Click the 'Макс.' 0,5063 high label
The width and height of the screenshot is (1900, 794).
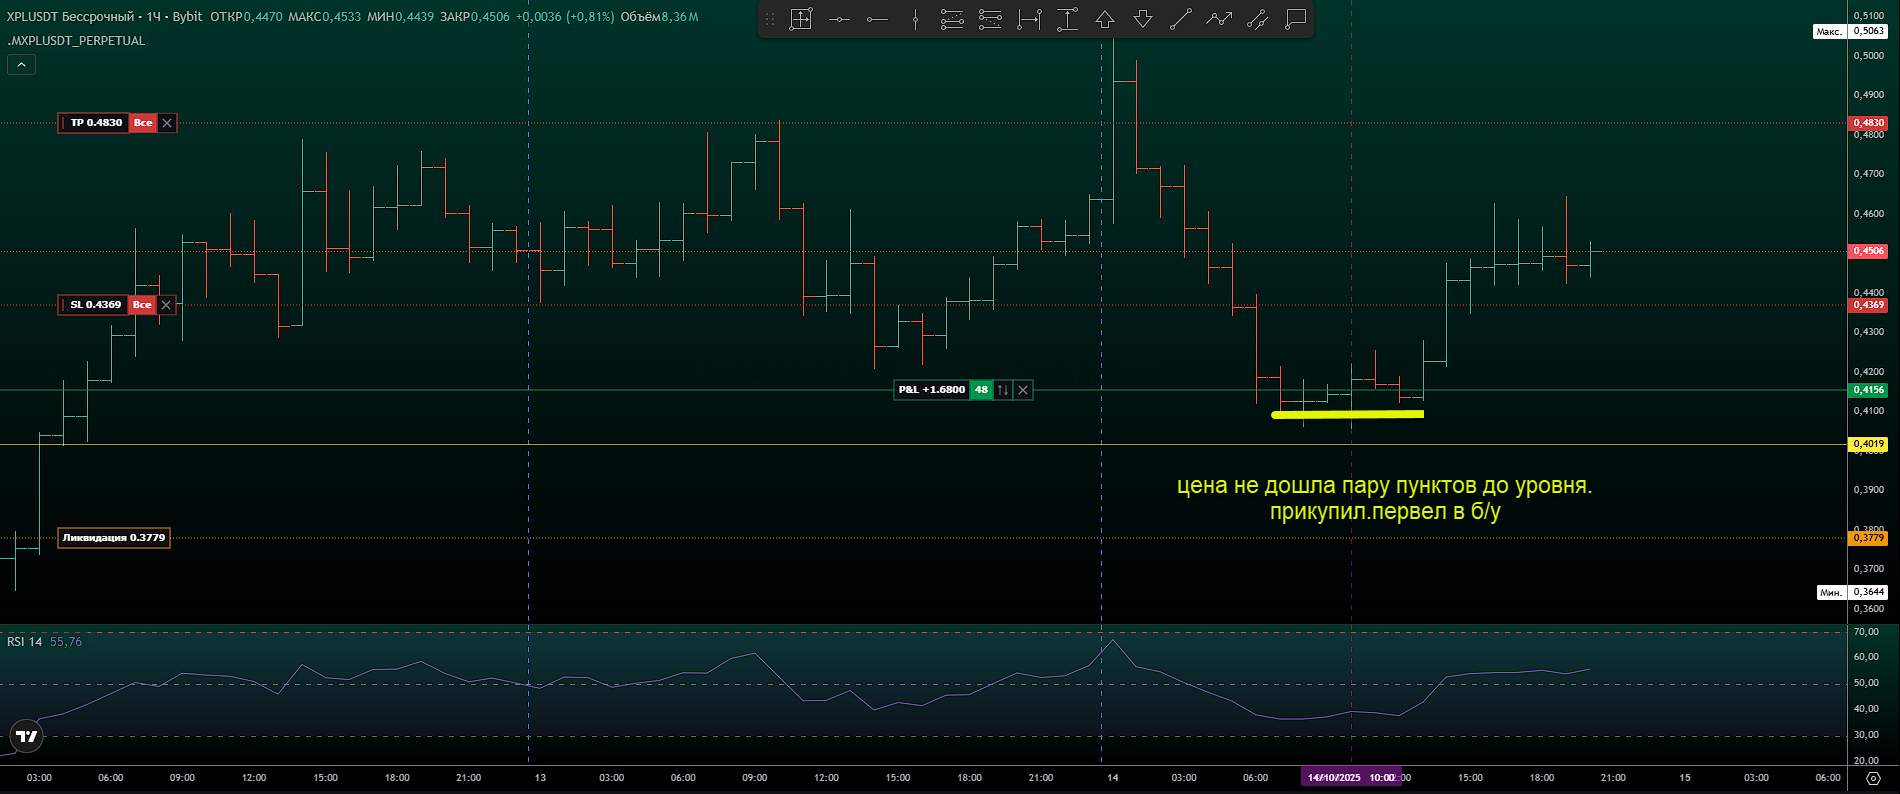coord(1850,31)
